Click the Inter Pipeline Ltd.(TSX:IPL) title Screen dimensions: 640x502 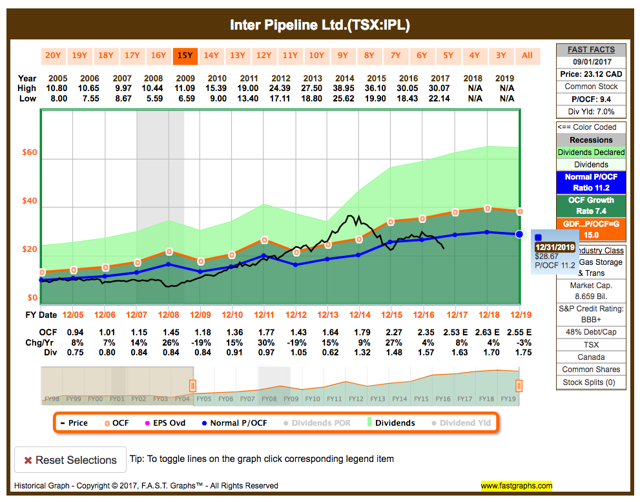coord(320,25)
